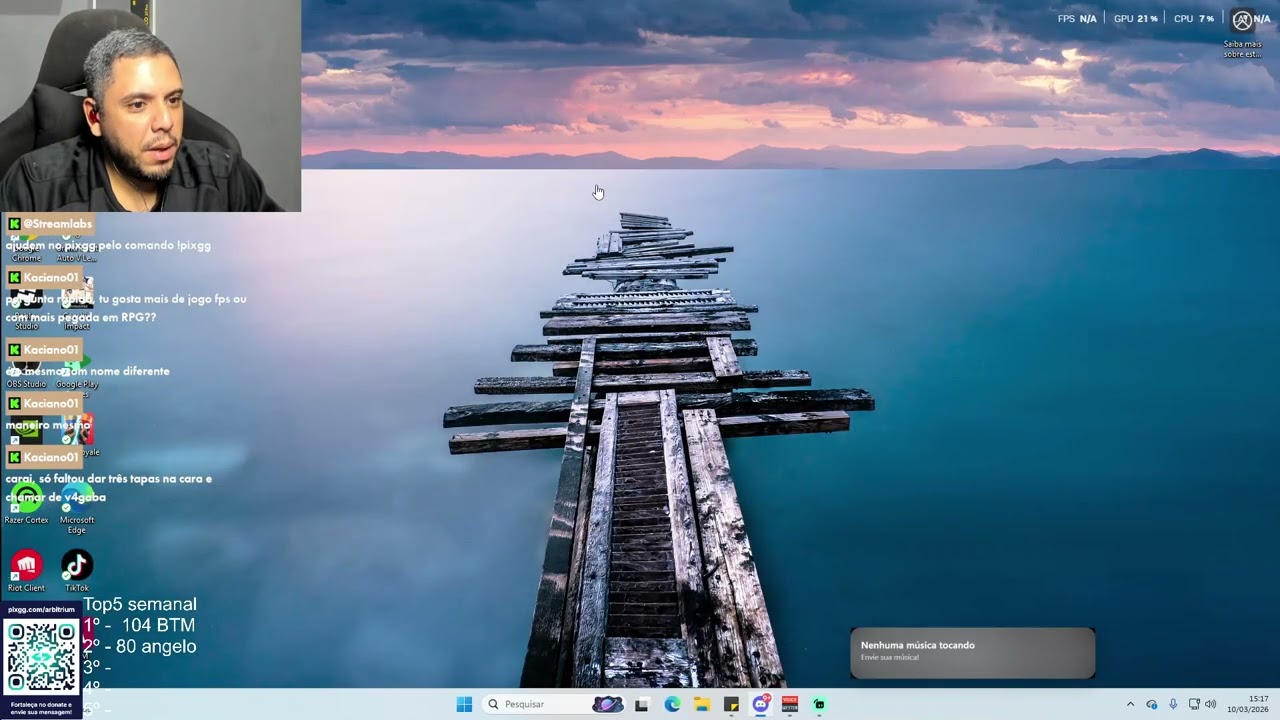Open File Explorer from the taskbar
The width and height of the screenshot is (1280, 720).
point(702,704)
